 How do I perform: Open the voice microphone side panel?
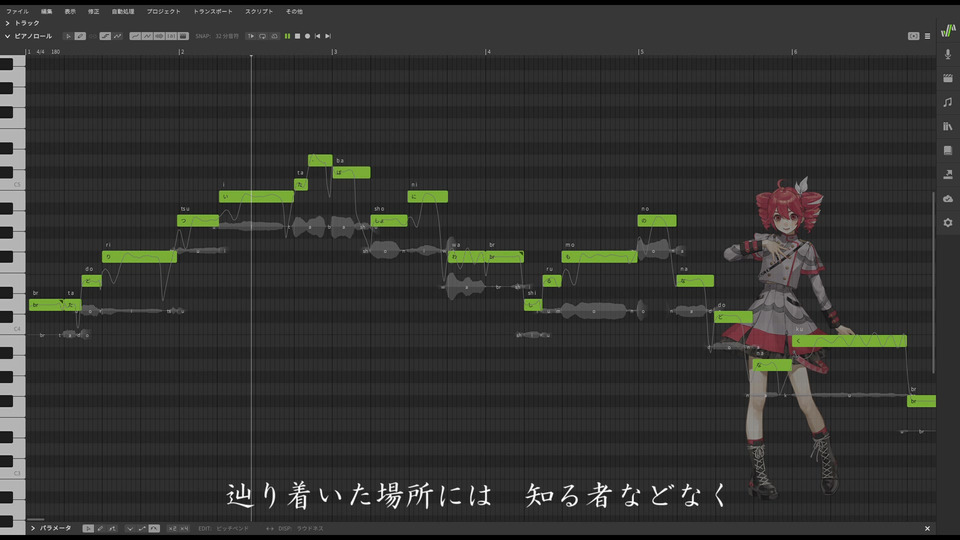(x=948, y=54)
